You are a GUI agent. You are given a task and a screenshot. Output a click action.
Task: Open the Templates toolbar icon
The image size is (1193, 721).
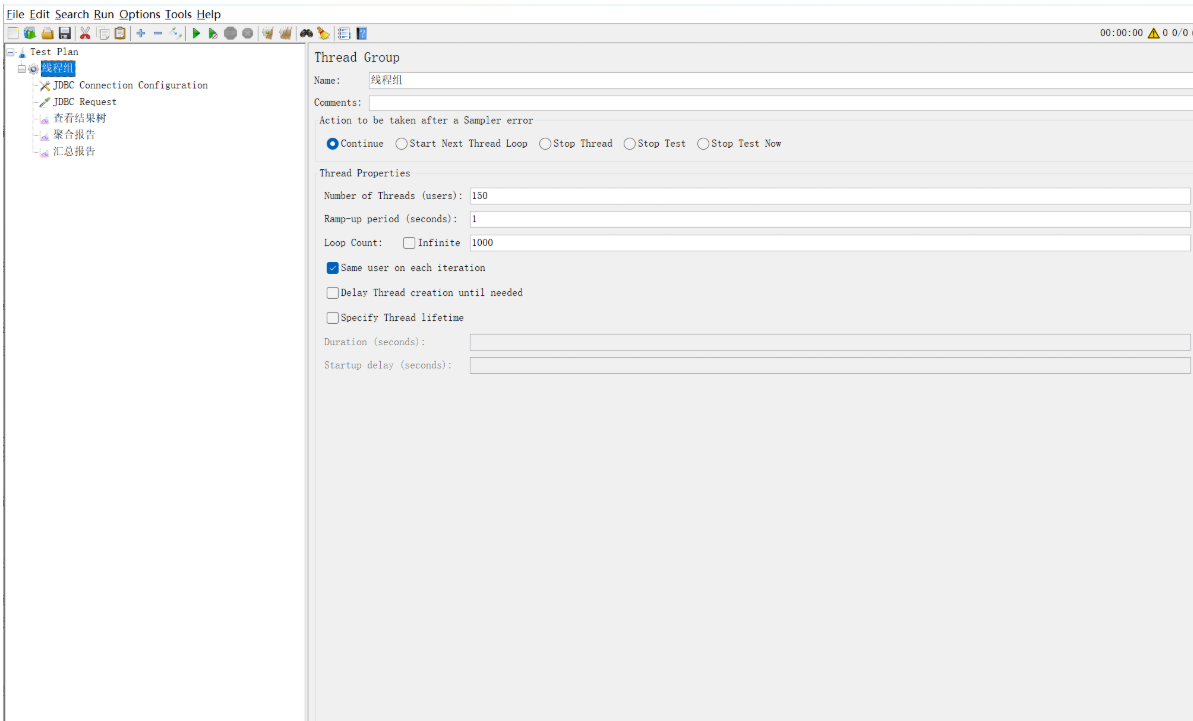click(x=30, y=33)
